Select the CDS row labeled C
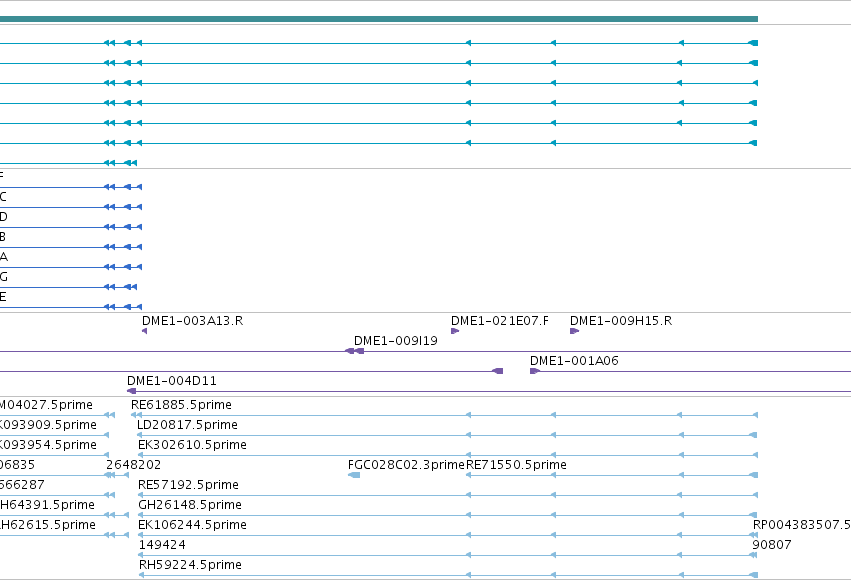 click(71, 207)
